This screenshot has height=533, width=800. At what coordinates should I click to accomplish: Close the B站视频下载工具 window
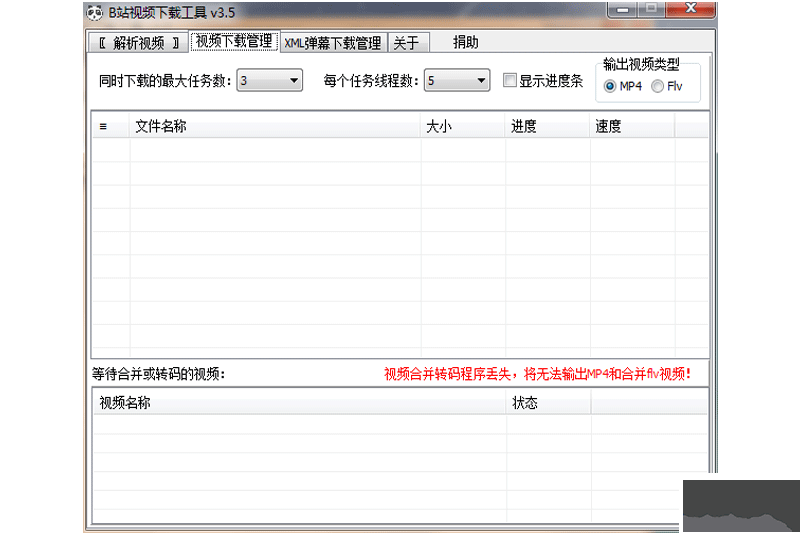click(x=690, y=10)
